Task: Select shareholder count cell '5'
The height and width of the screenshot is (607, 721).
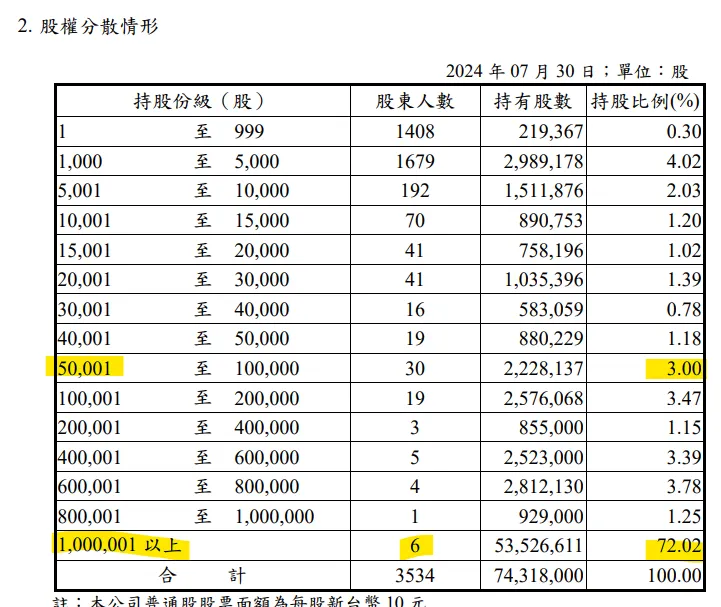Action: point(415,458)
